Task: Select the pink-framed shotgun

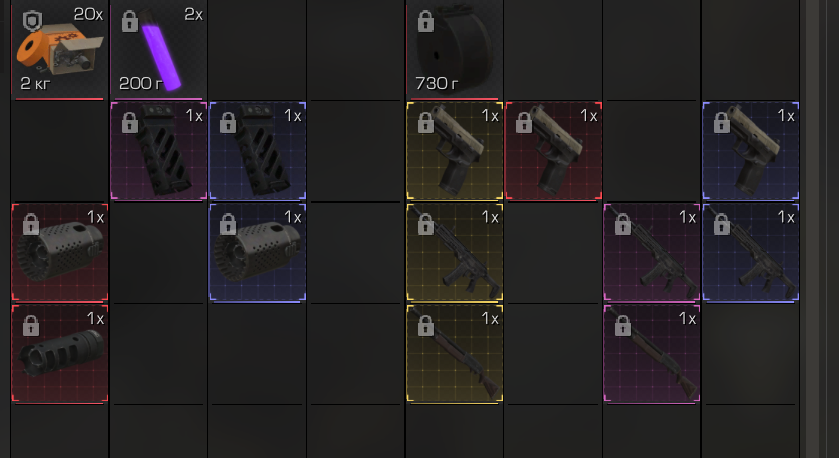Action: click(x=652, y=354)
